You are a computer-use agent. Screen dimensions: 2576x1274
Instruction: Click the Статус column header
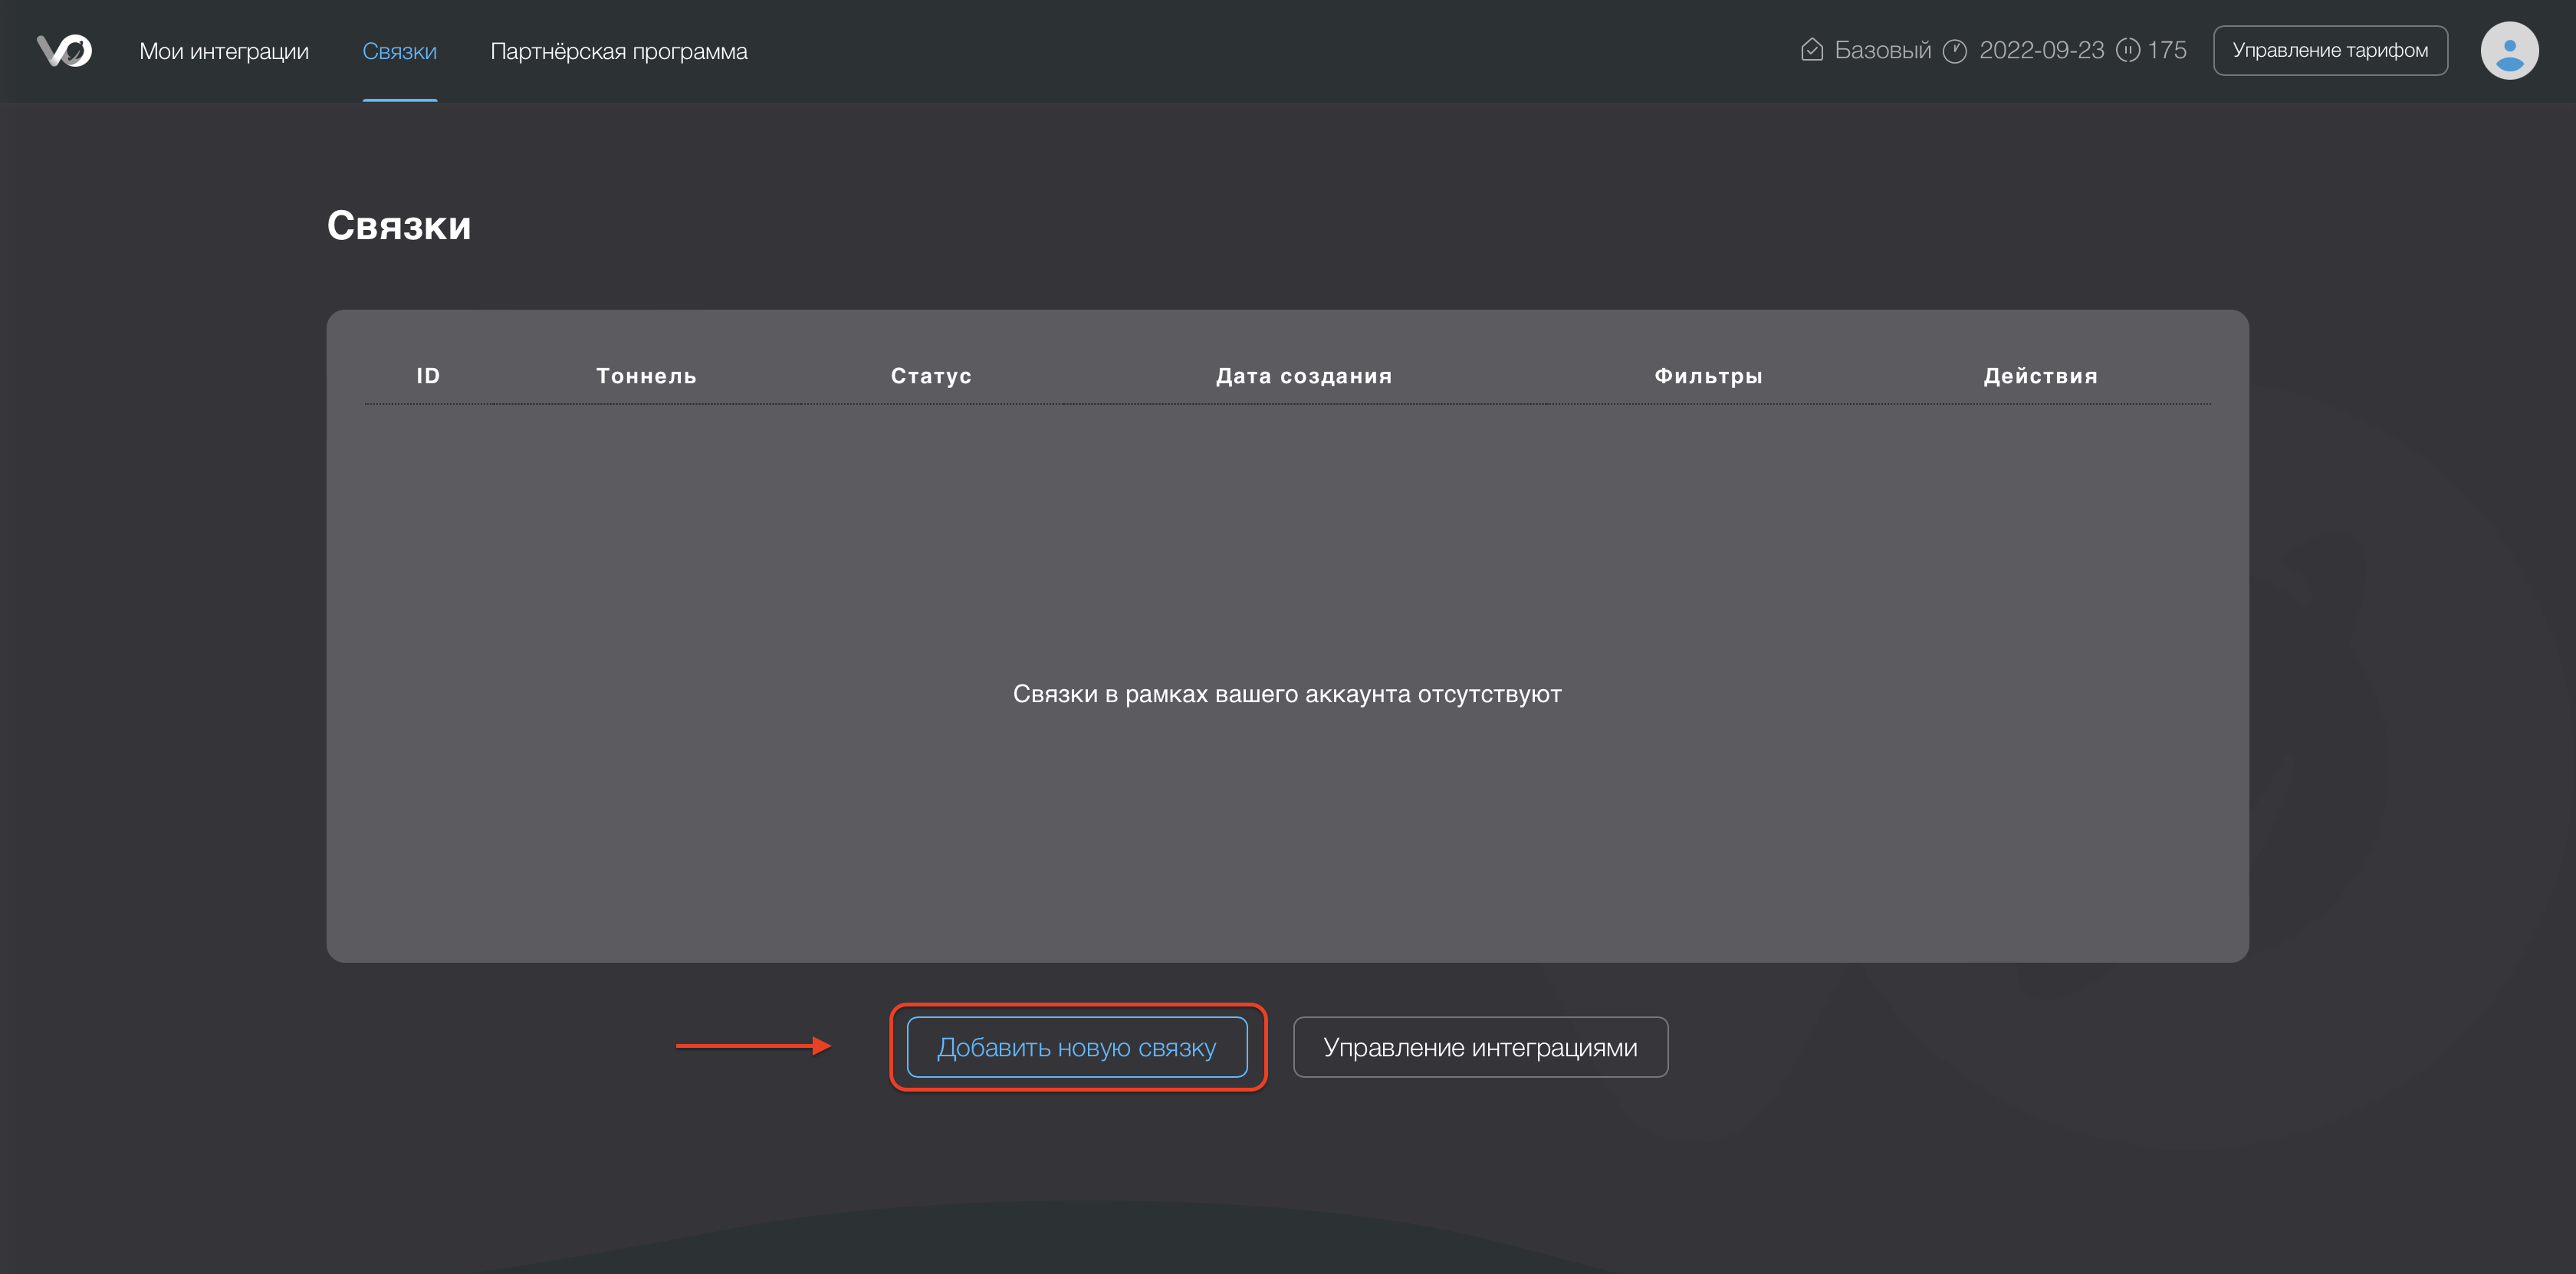931,376
